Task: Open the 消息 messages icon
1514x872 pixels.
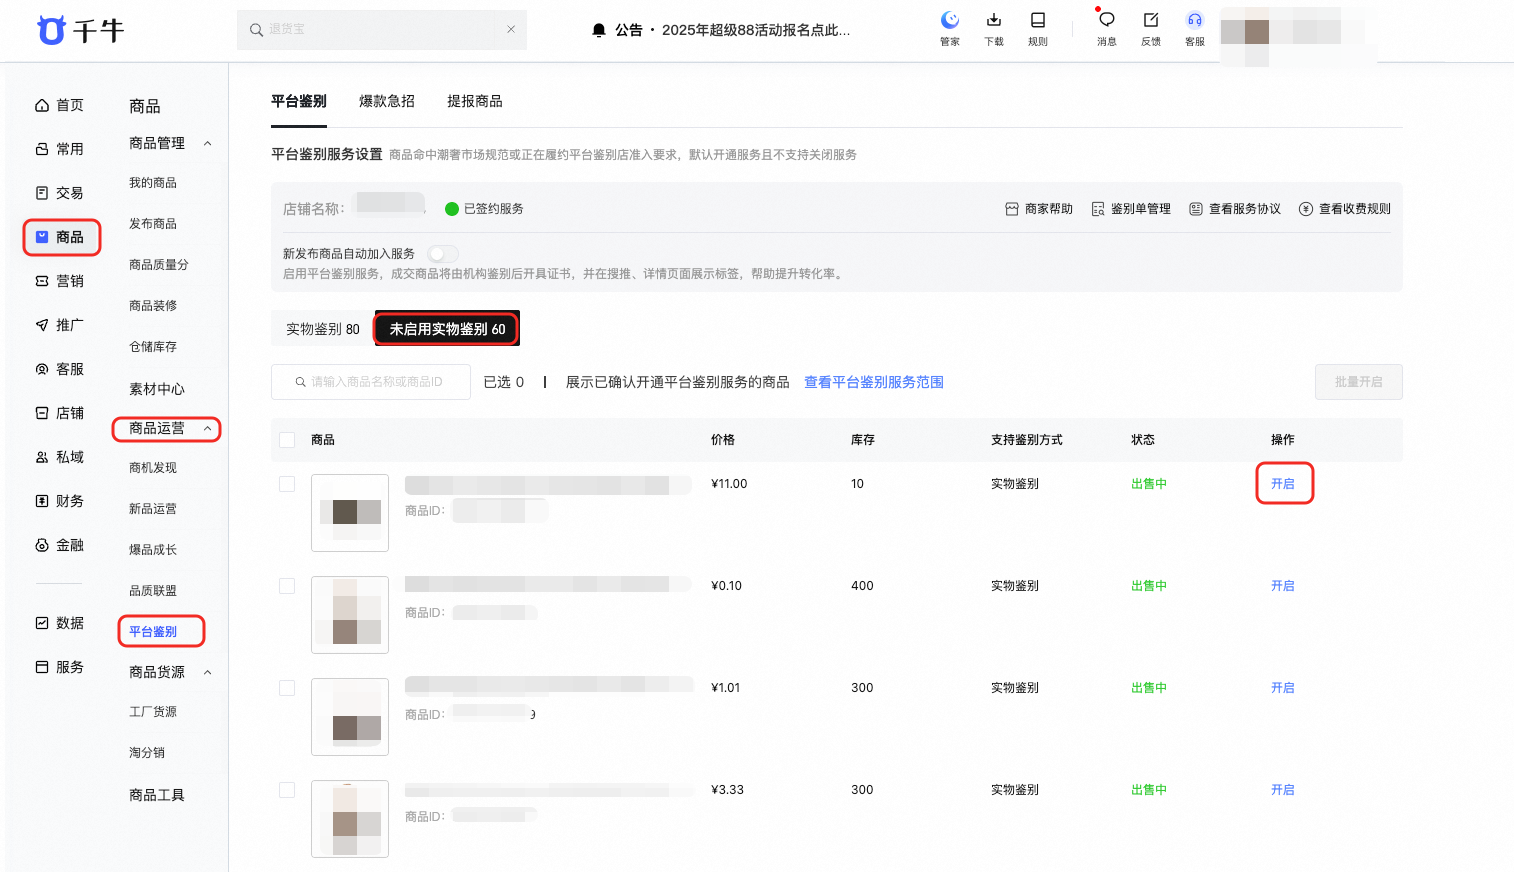Action: [x=1106, y=28]
